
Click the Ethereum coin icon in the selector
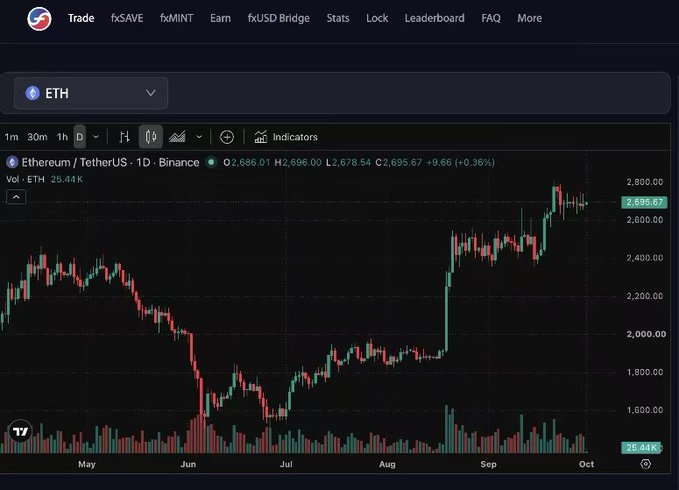[32, 93]
